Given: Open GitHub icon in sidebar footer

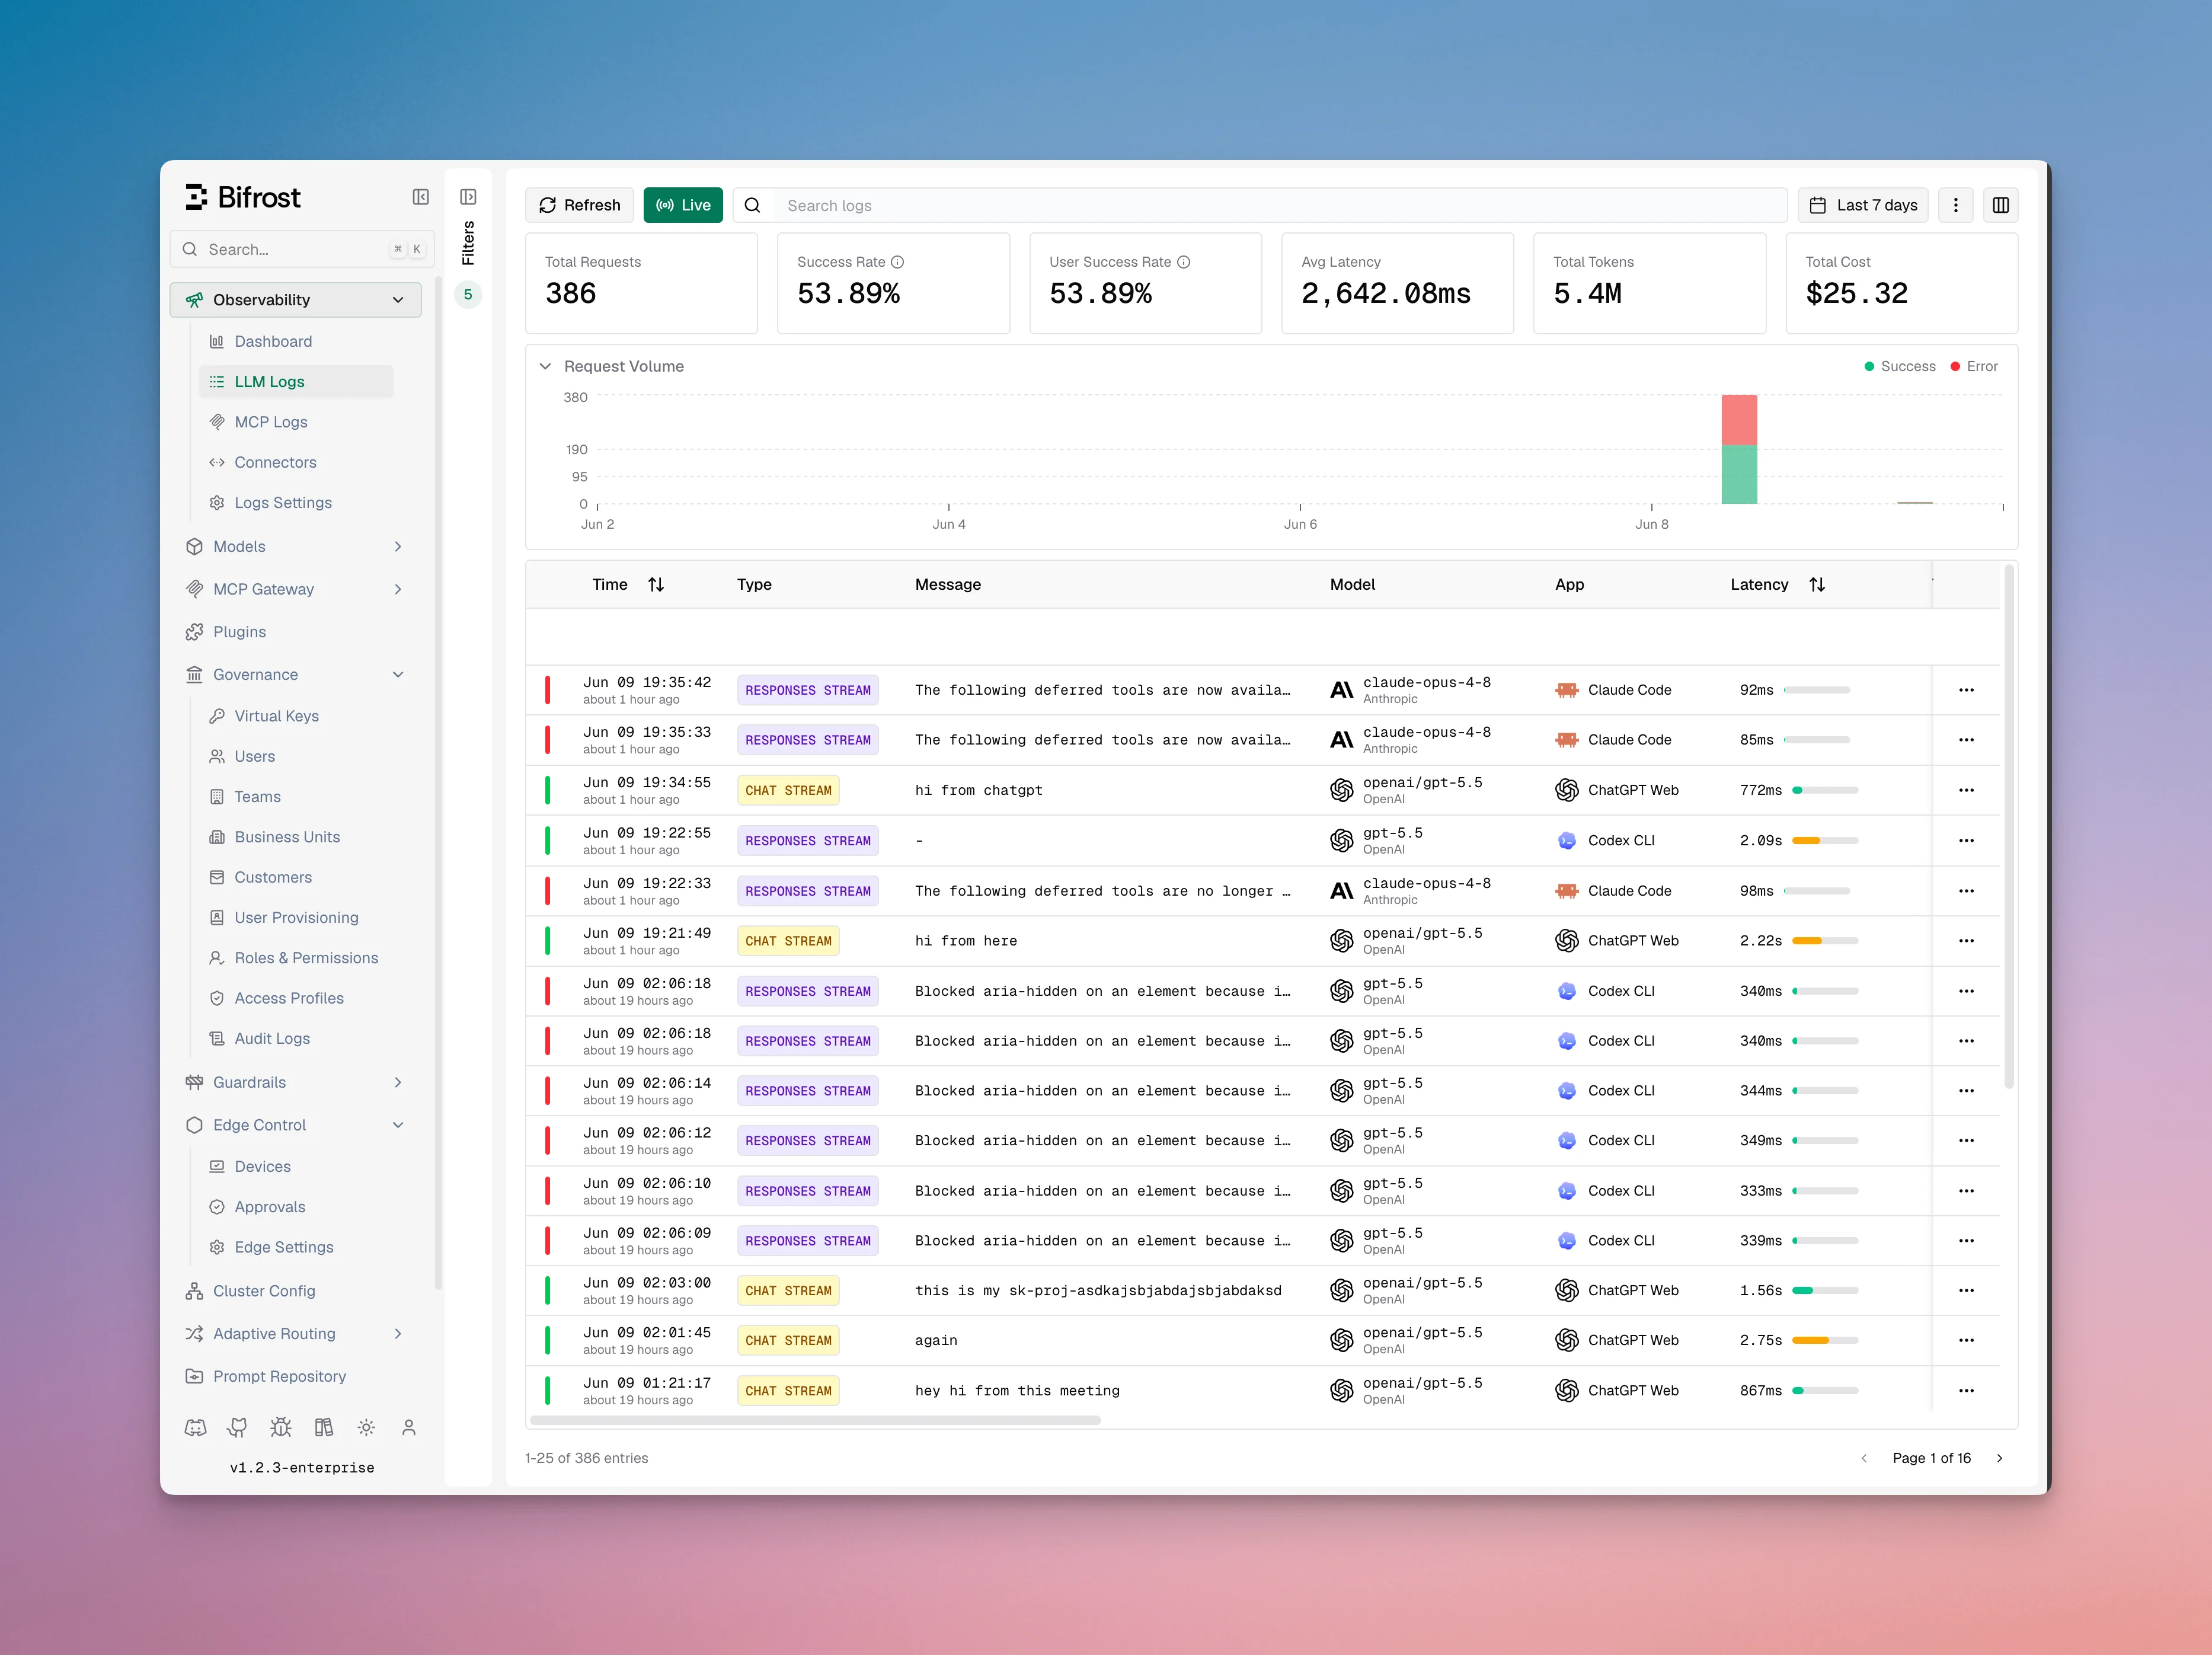Looking at the screenshot, I should (x=237, y=1427).
